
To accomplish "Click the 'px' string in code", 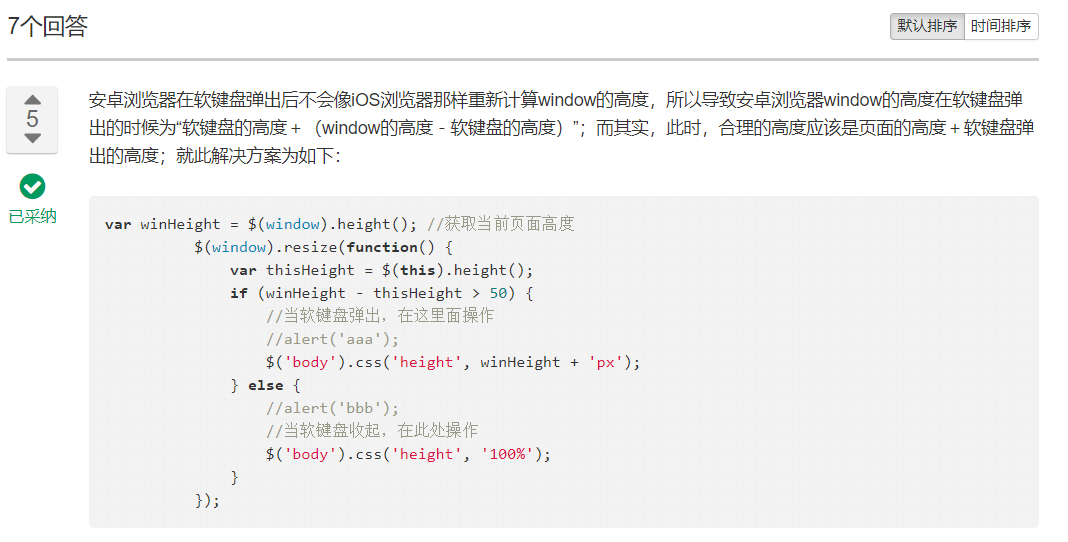I will [x=606, y=362].
